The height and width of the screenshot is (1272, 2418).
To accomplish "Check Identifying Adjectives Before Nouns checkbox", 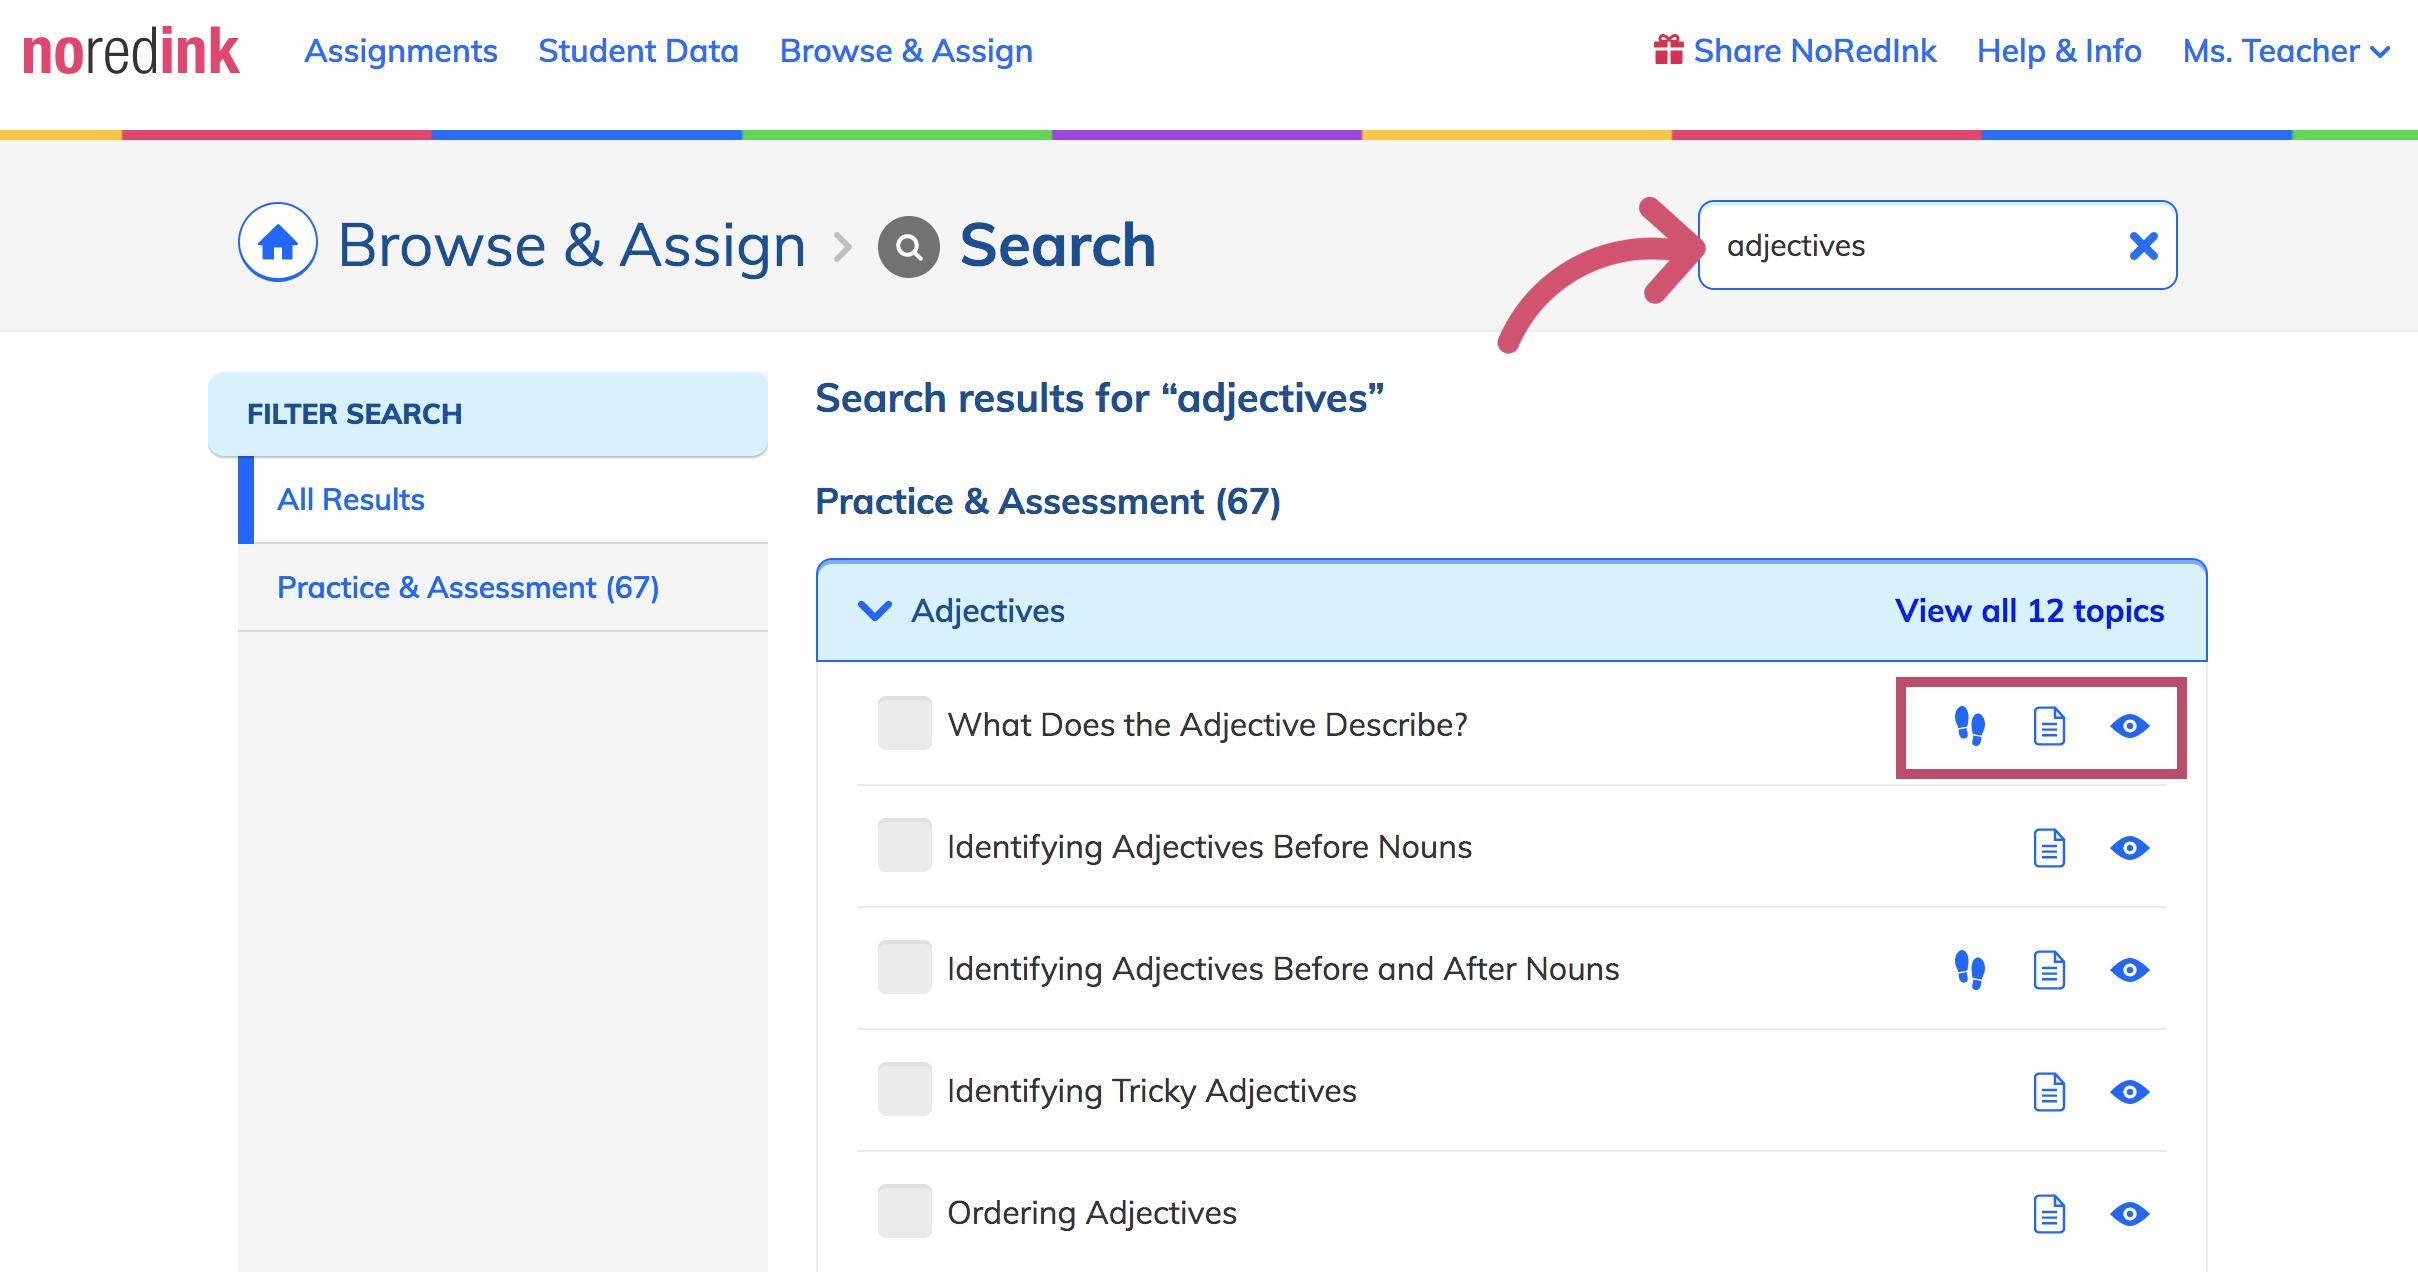I will pyautogui.click(x=904, y=845).
